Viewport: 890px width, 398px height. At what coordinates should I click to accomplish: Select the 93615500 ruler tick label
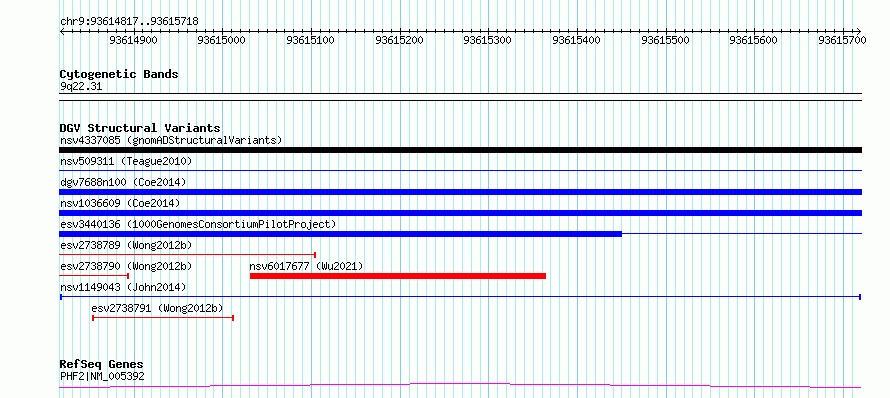pos(665,40)
